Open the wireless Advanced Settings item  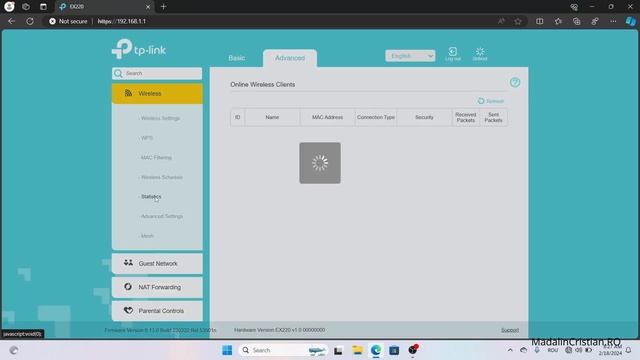[161, 216]
